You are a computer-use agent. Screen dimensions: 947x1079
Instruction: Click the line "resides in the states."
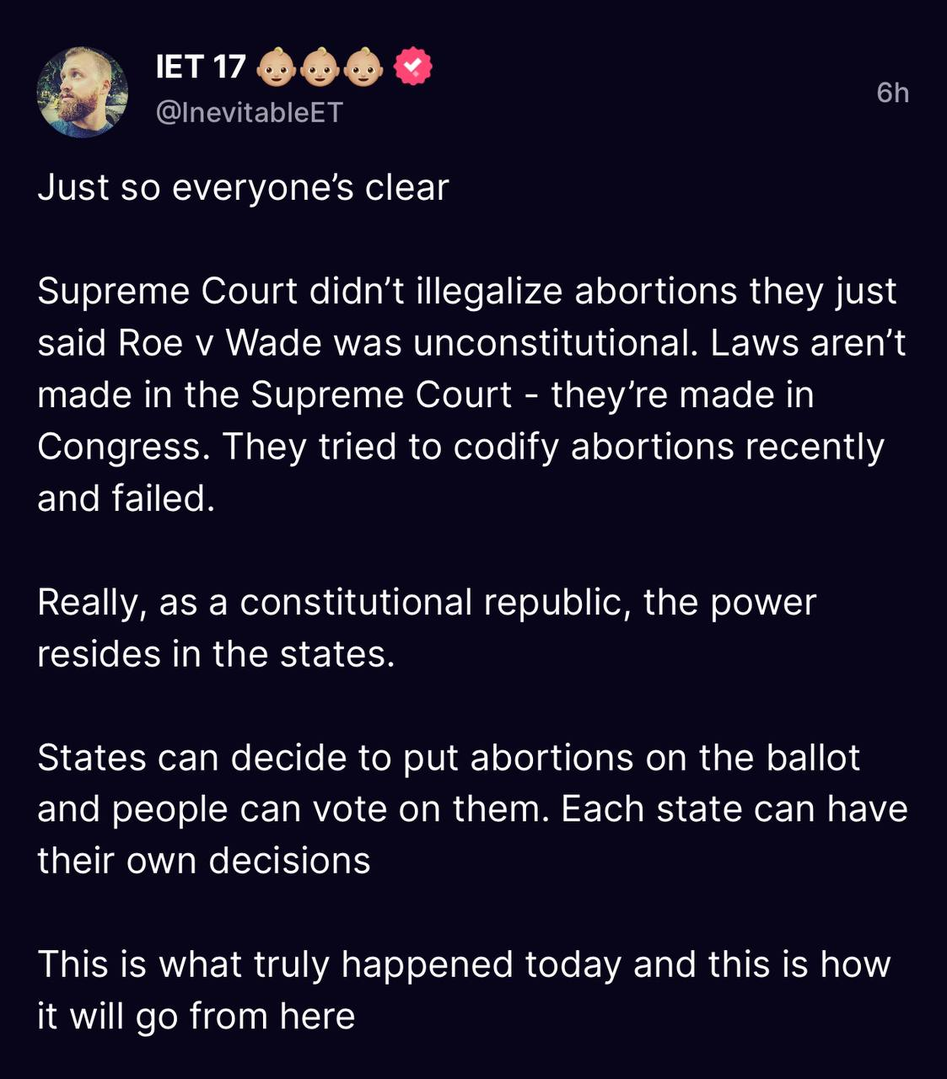pyautogui.click(x=217, y=653)
